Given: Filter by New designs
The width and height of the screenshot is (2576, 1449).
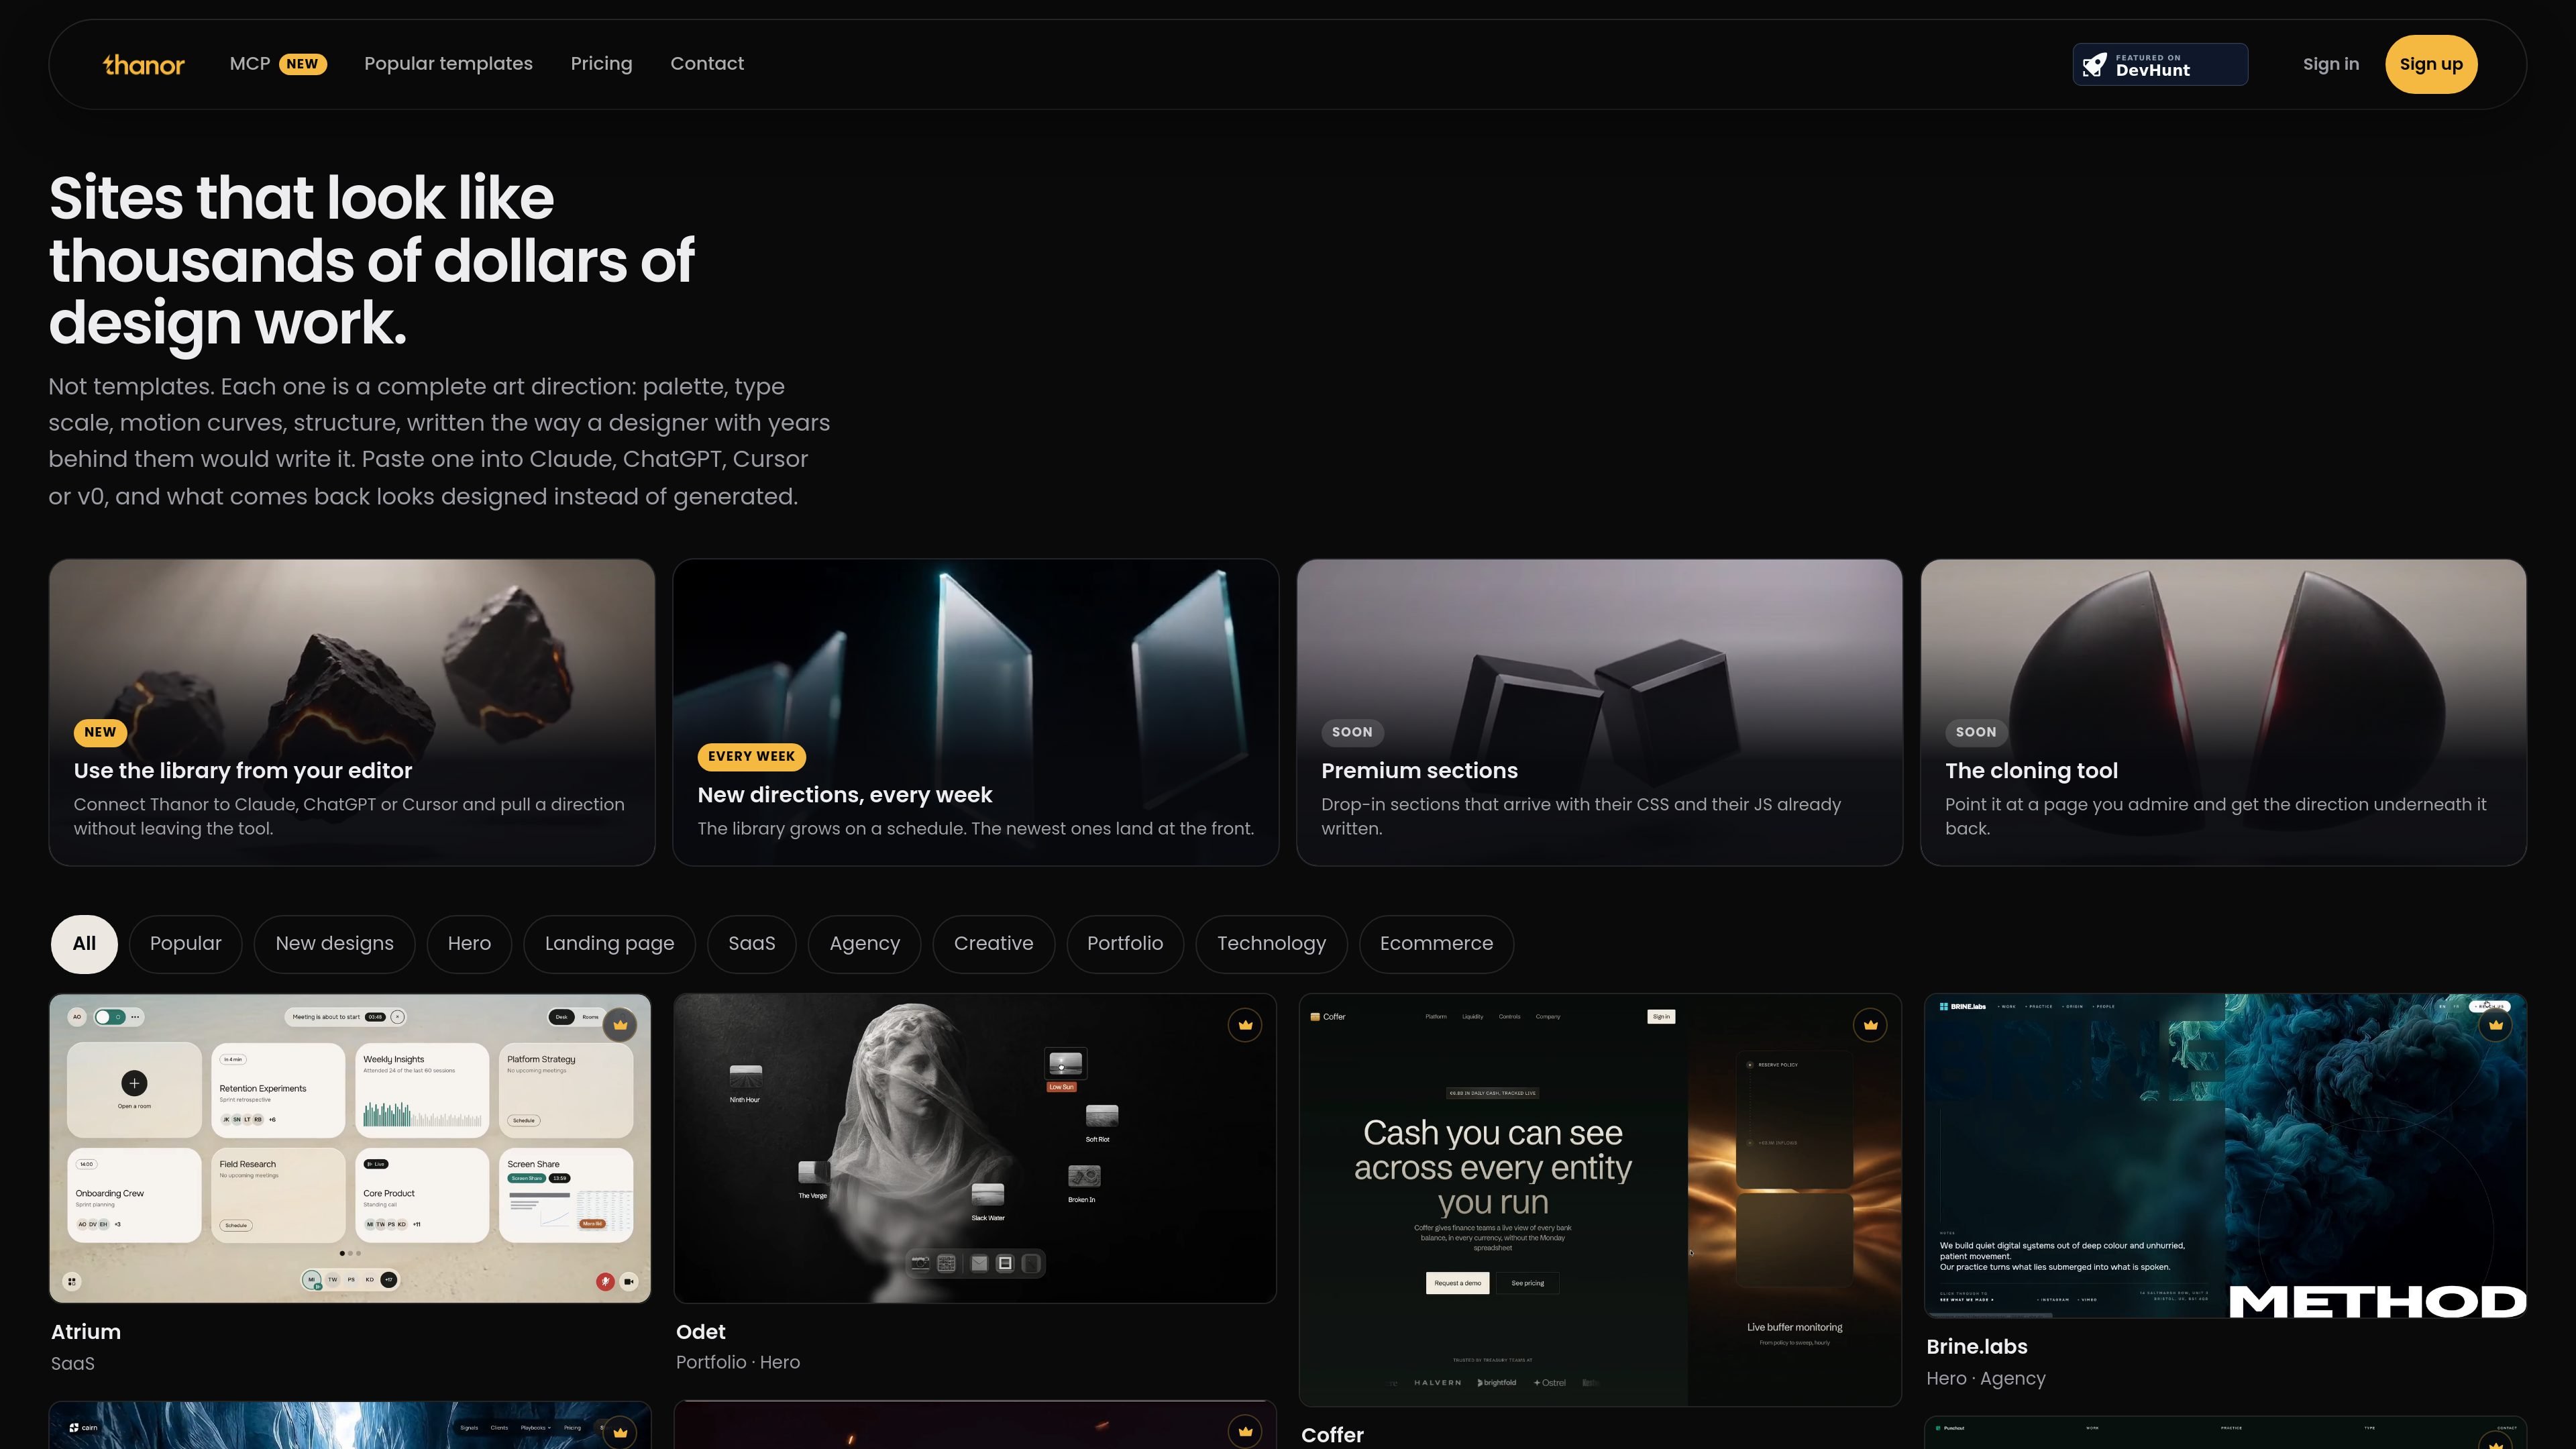Looking at the screenshot, I should pos(335,944).
